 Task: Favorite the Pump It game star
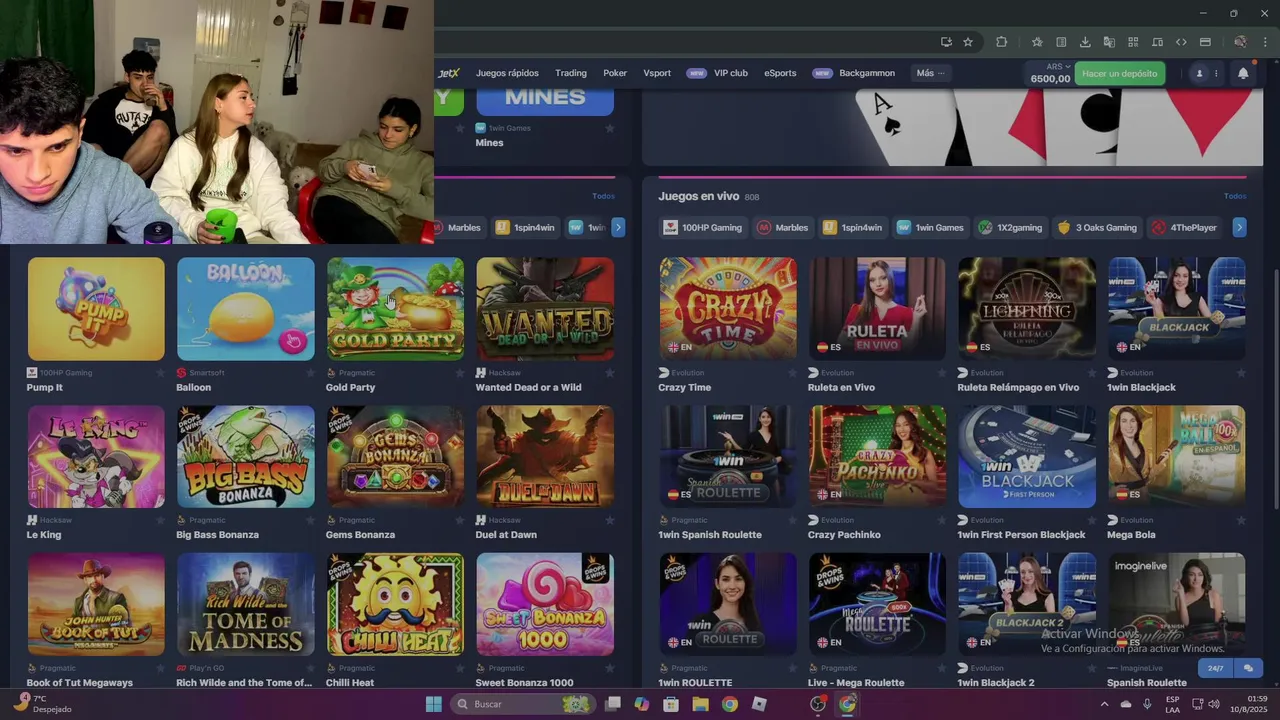click(160, 373)
